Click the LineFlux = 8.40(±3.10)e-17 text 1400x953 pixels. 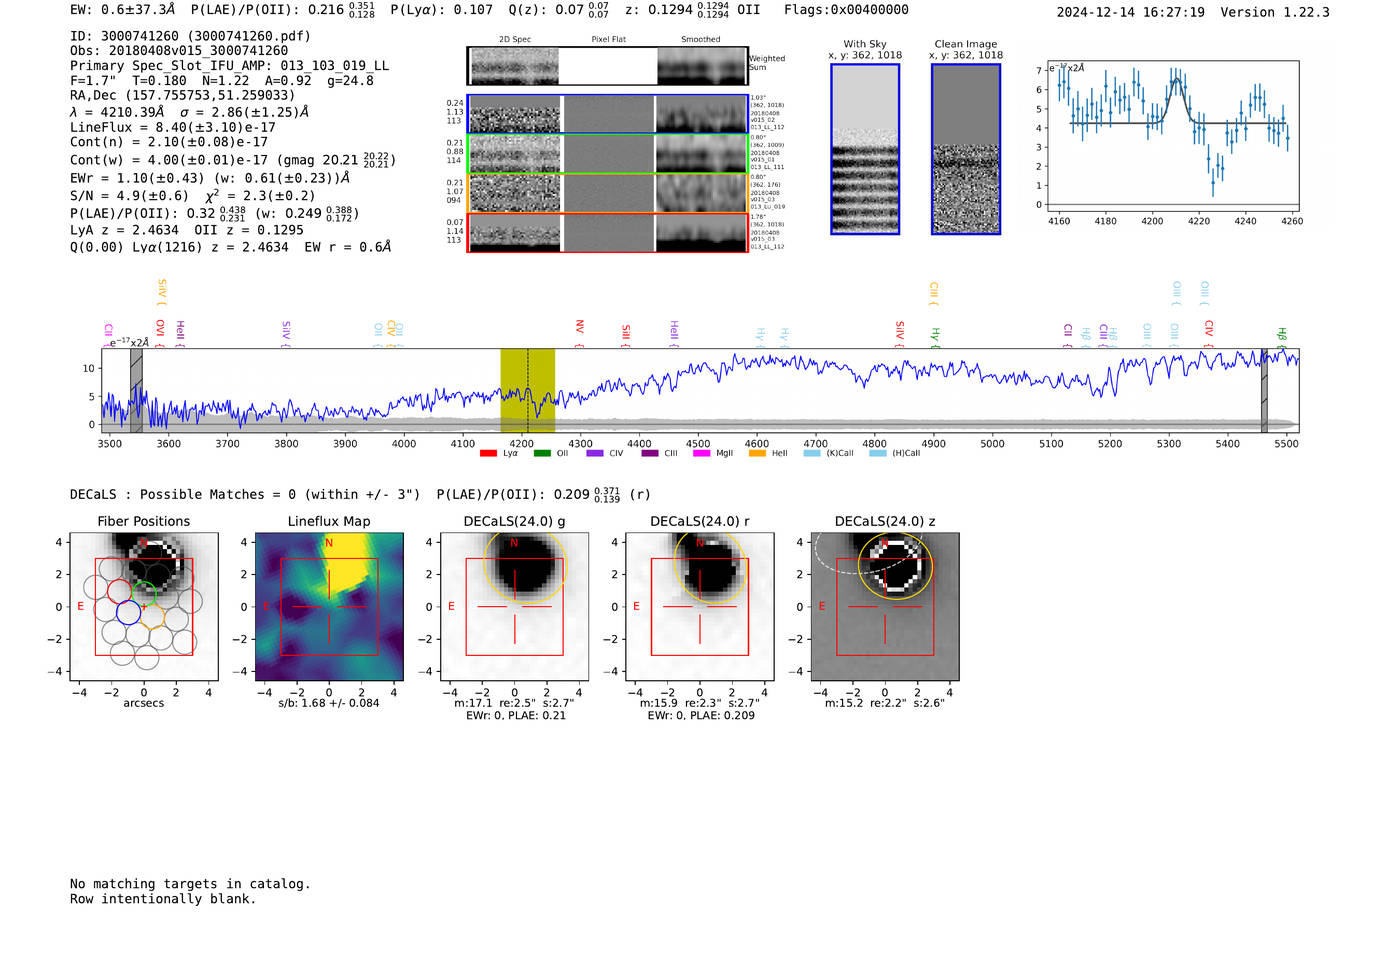pos(173,127)
